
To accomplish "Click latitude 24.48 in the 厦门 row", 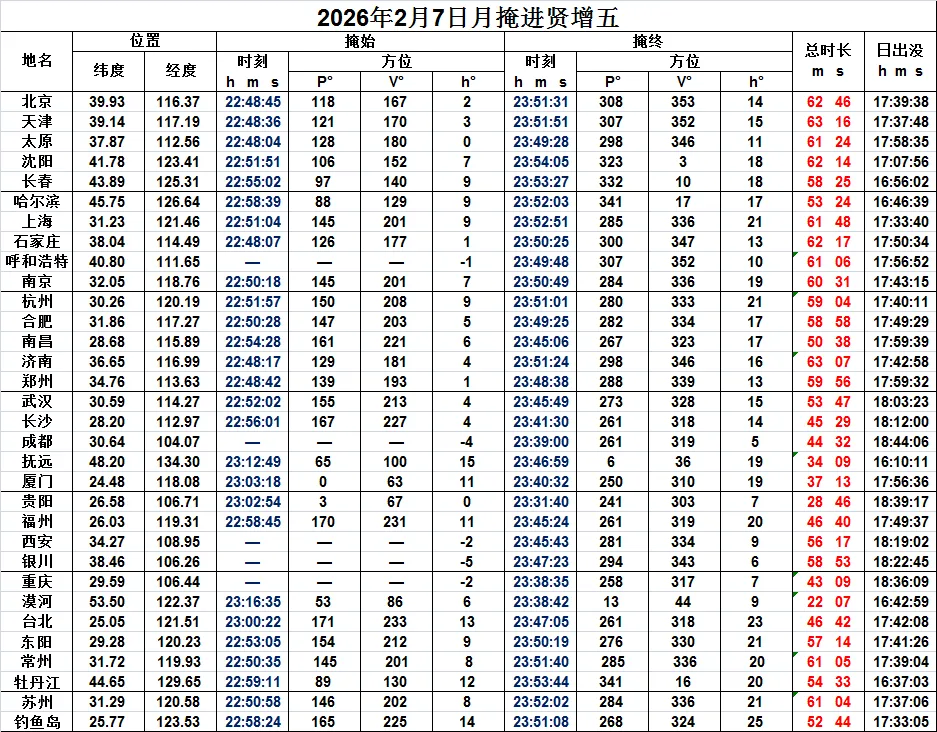I will tap(107, 482).
